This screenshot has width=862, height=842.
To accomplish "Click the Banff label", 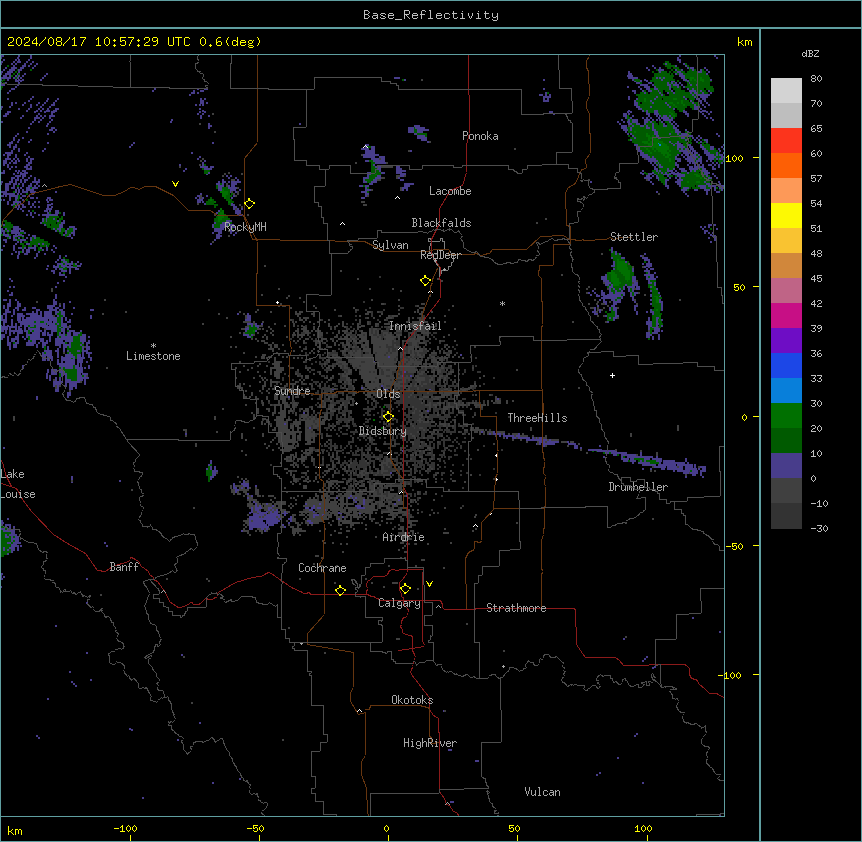I will pos(124,567).
